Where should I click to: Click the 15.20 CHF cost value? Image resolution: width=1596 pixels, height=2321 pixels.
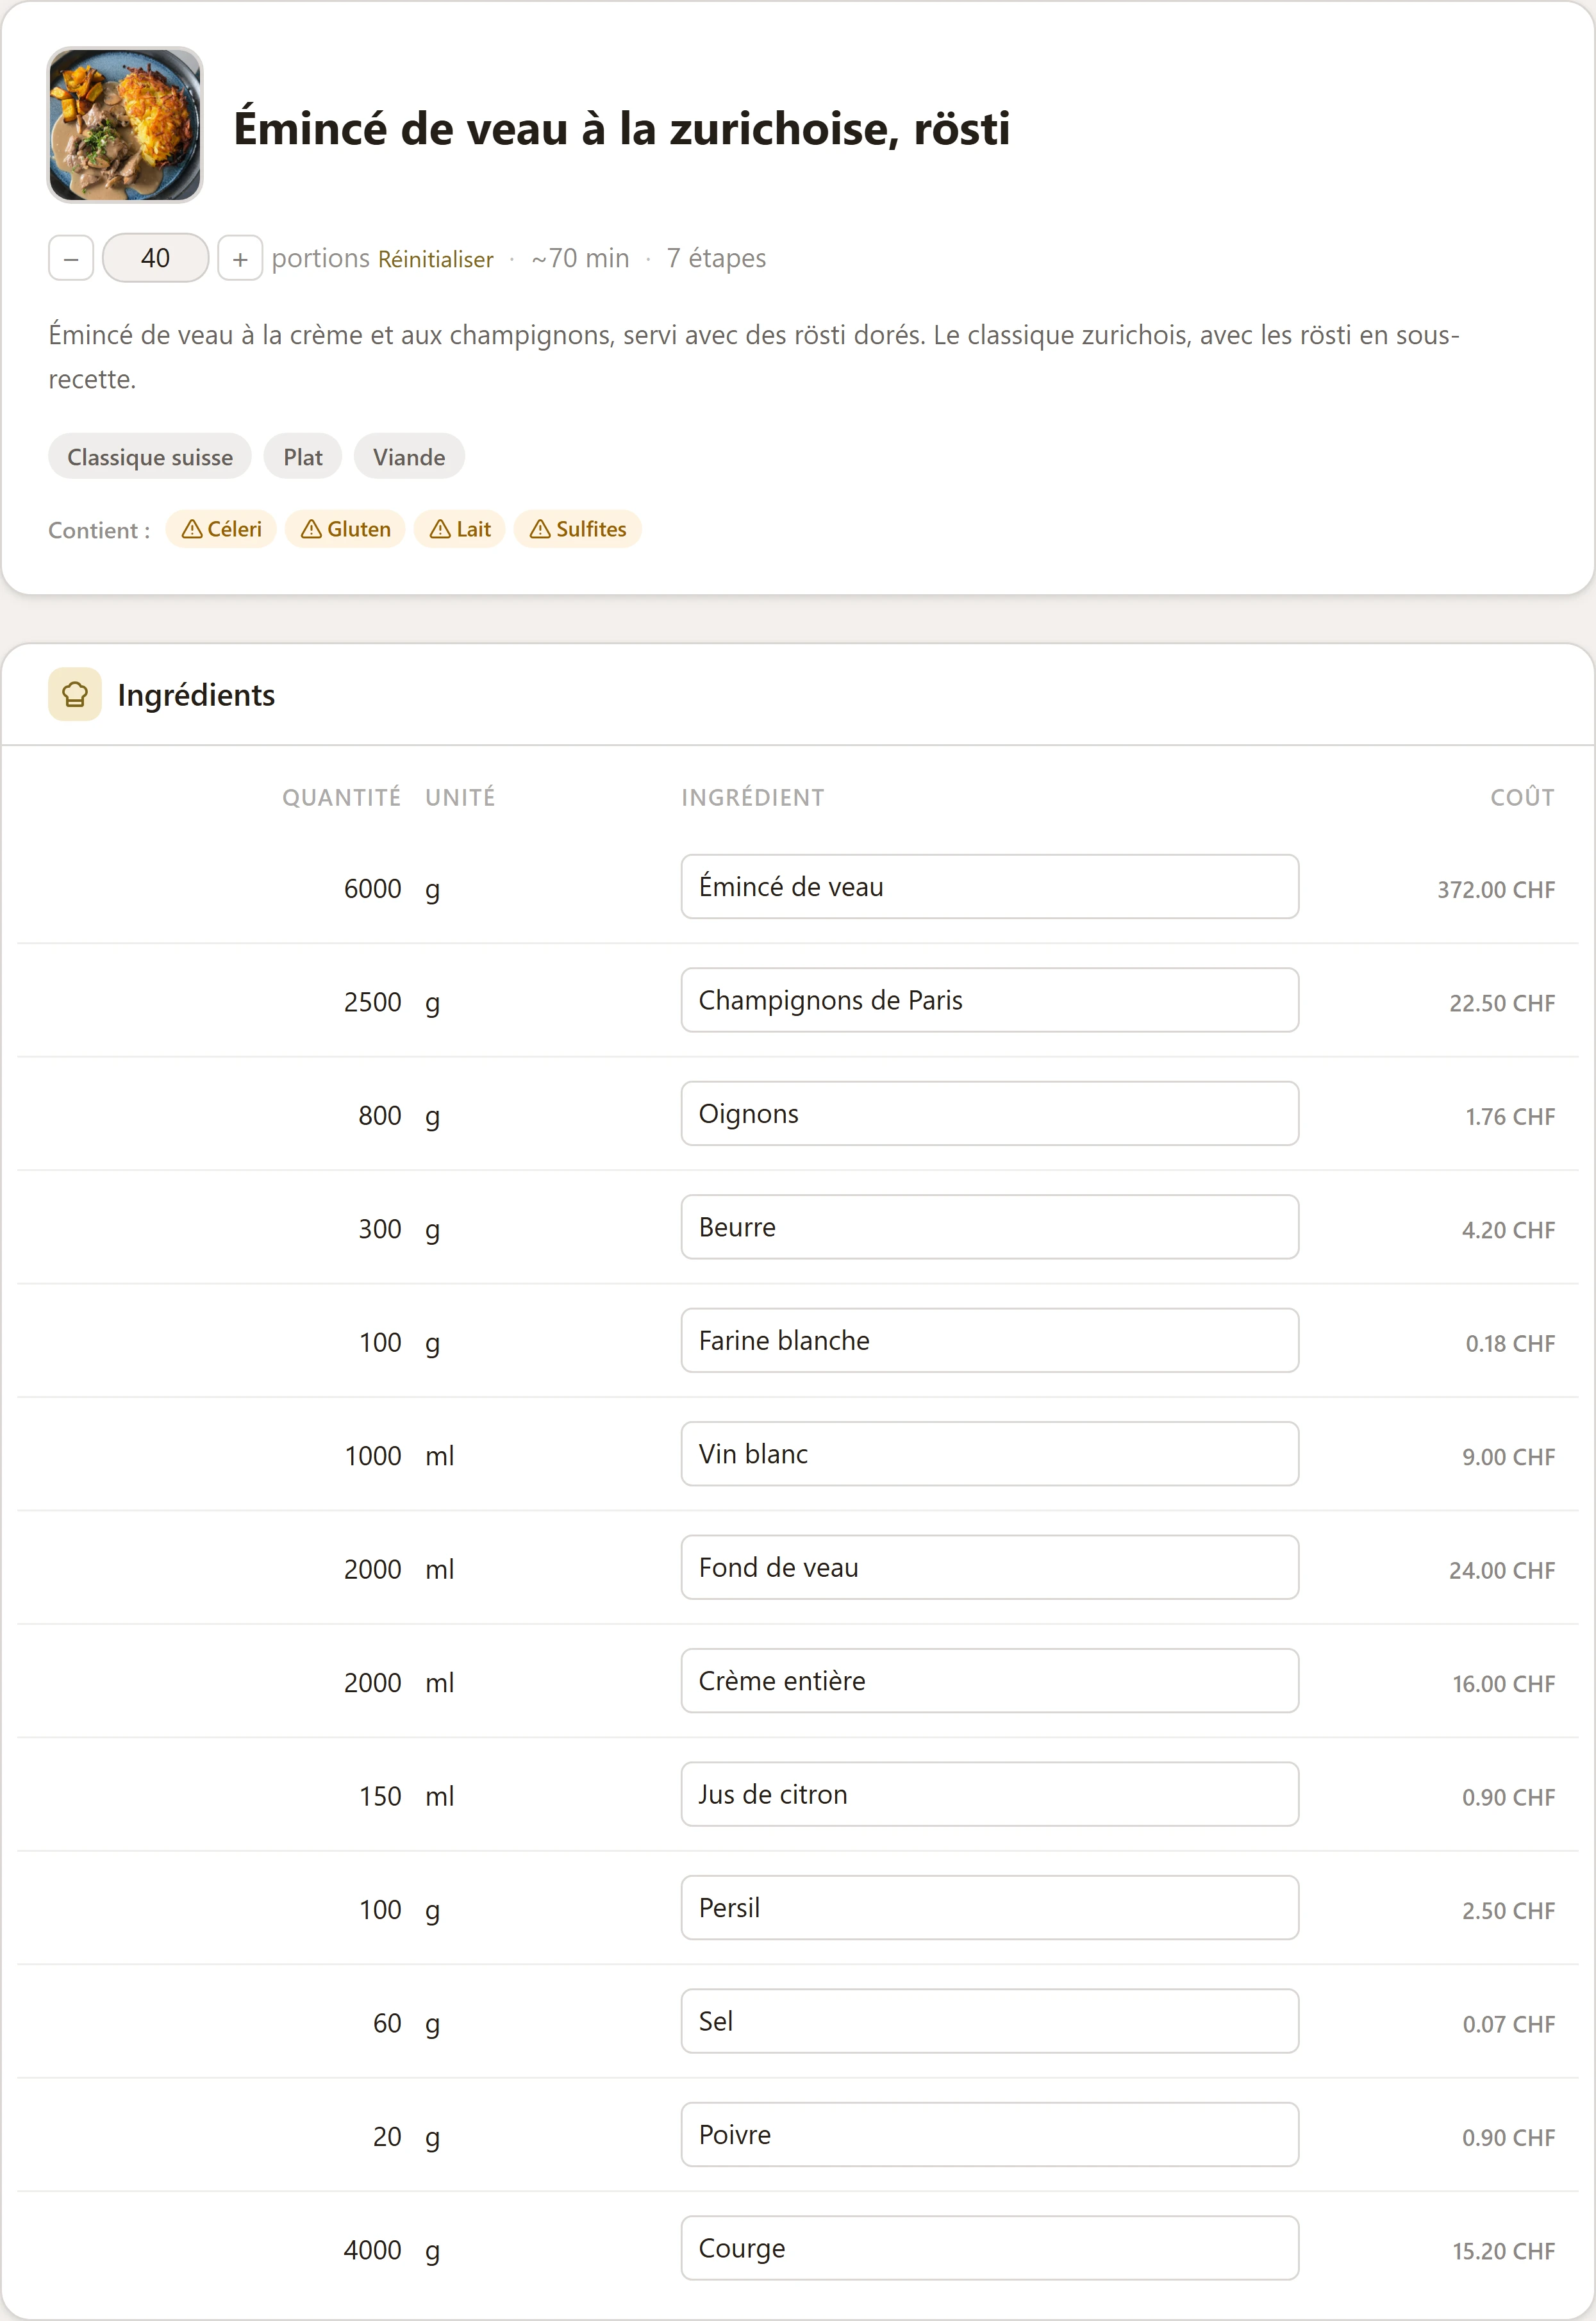[x=1504, y=2252]
